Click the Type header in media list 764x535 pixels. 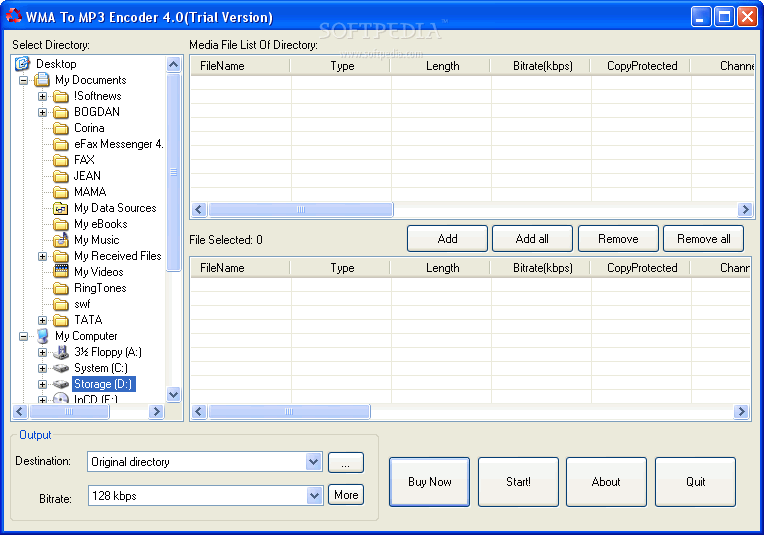click(x=342, y=66)
